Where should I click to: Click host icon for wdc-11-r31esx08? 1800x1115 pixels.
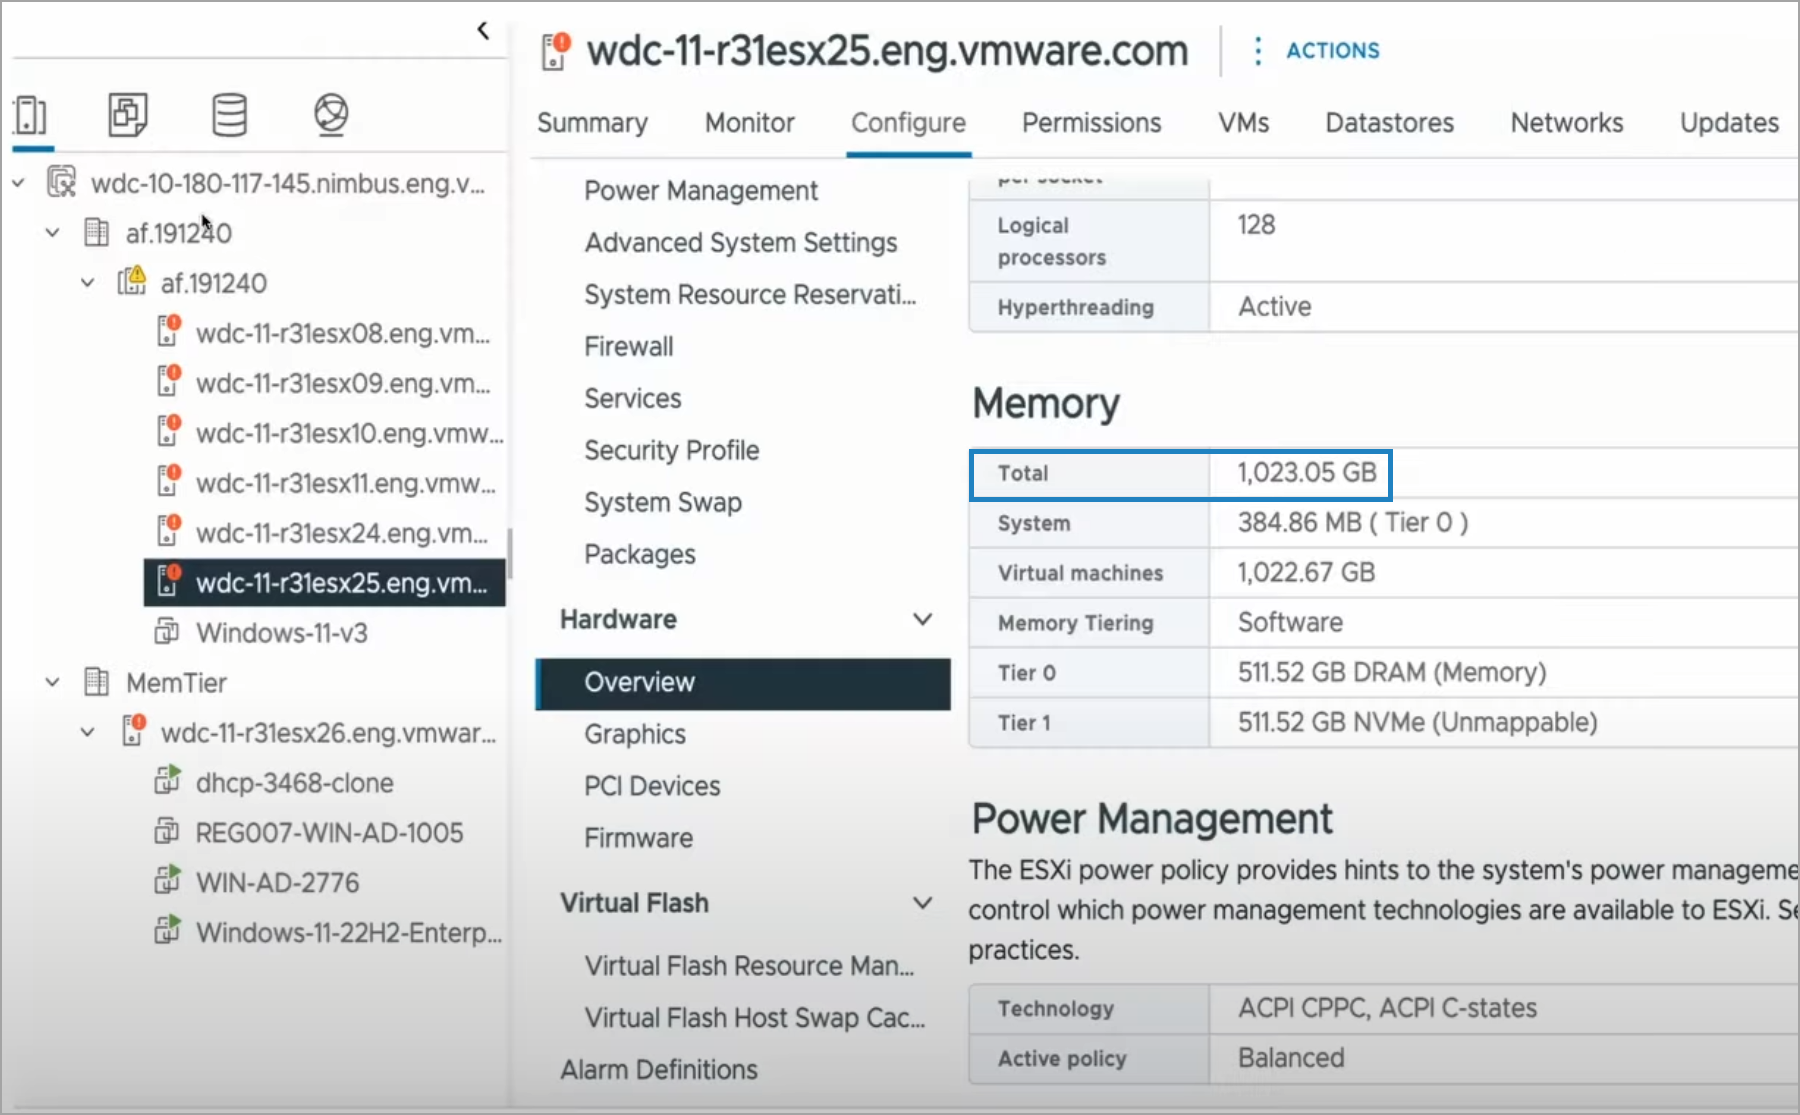click(x=169, y=331)
